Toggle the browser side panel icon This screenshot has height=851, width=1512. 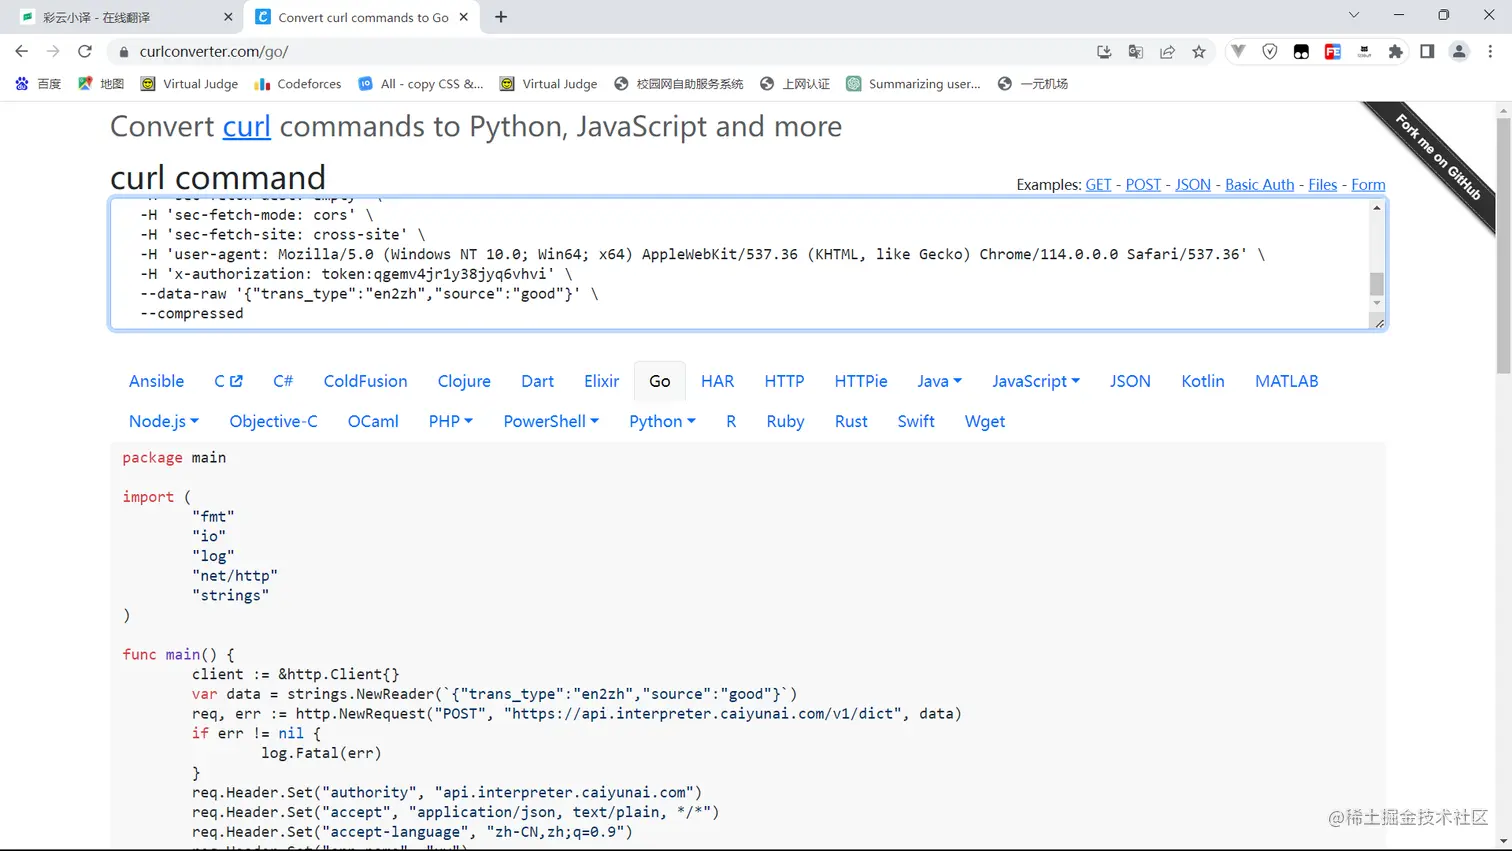[1427, 52]
